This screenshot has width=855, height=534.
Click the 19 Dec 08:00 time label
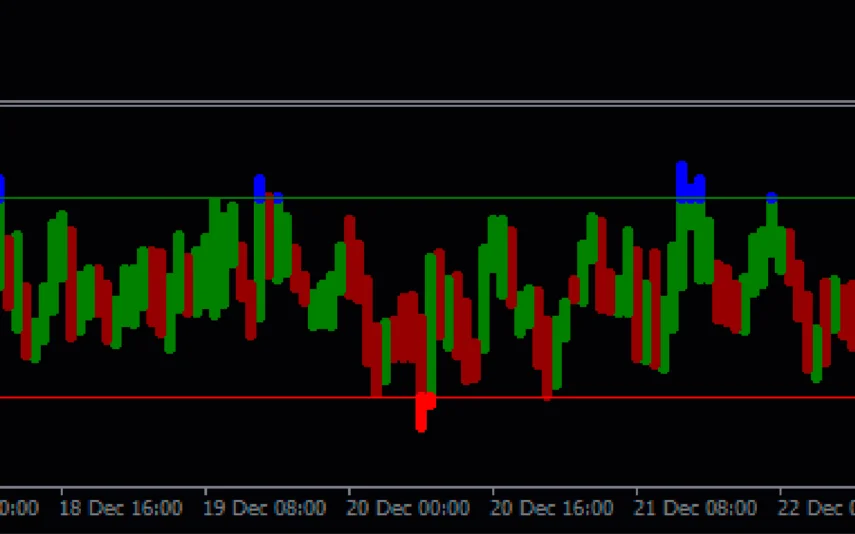tap(264, 509)
